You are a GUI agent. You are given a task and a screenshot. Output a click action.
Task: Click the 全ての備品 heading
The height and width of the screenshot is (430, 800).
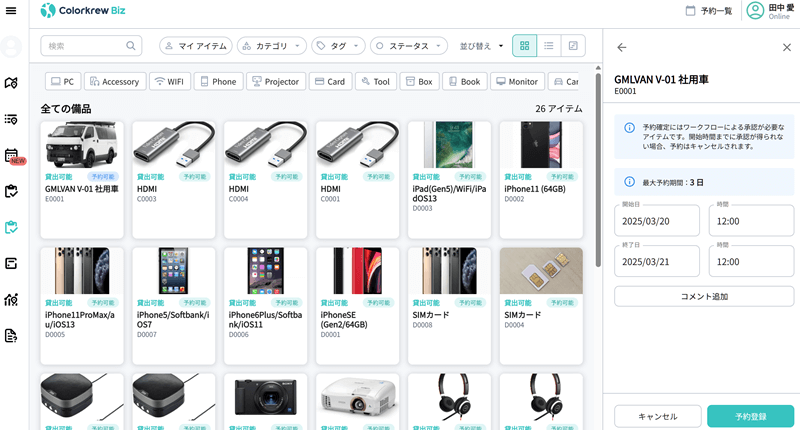[66, 109]
